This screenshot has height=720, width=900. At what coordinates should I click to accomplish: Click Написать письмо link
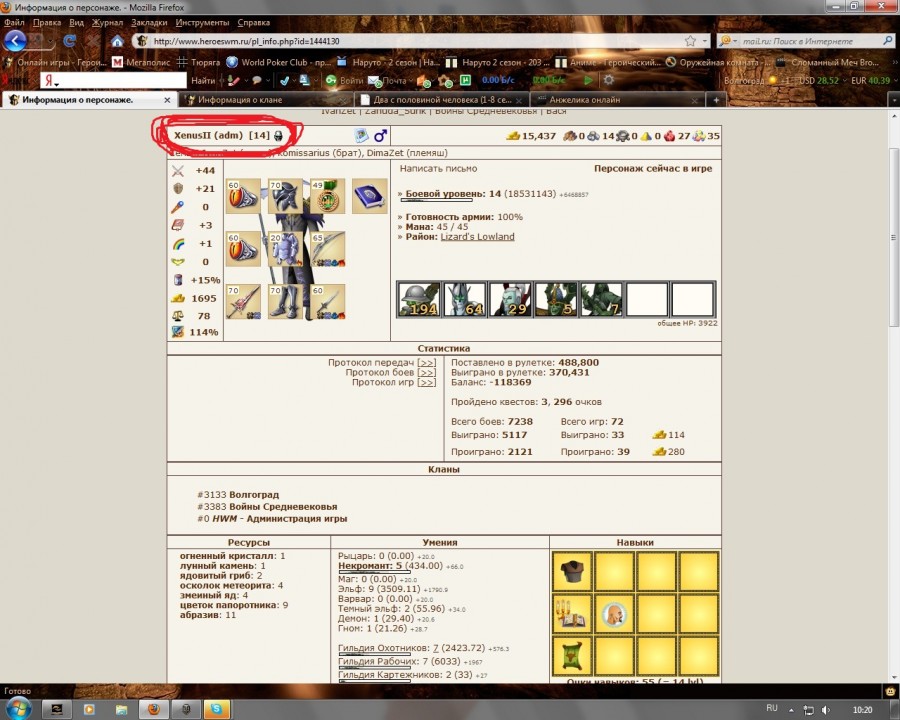pos(438,169)
